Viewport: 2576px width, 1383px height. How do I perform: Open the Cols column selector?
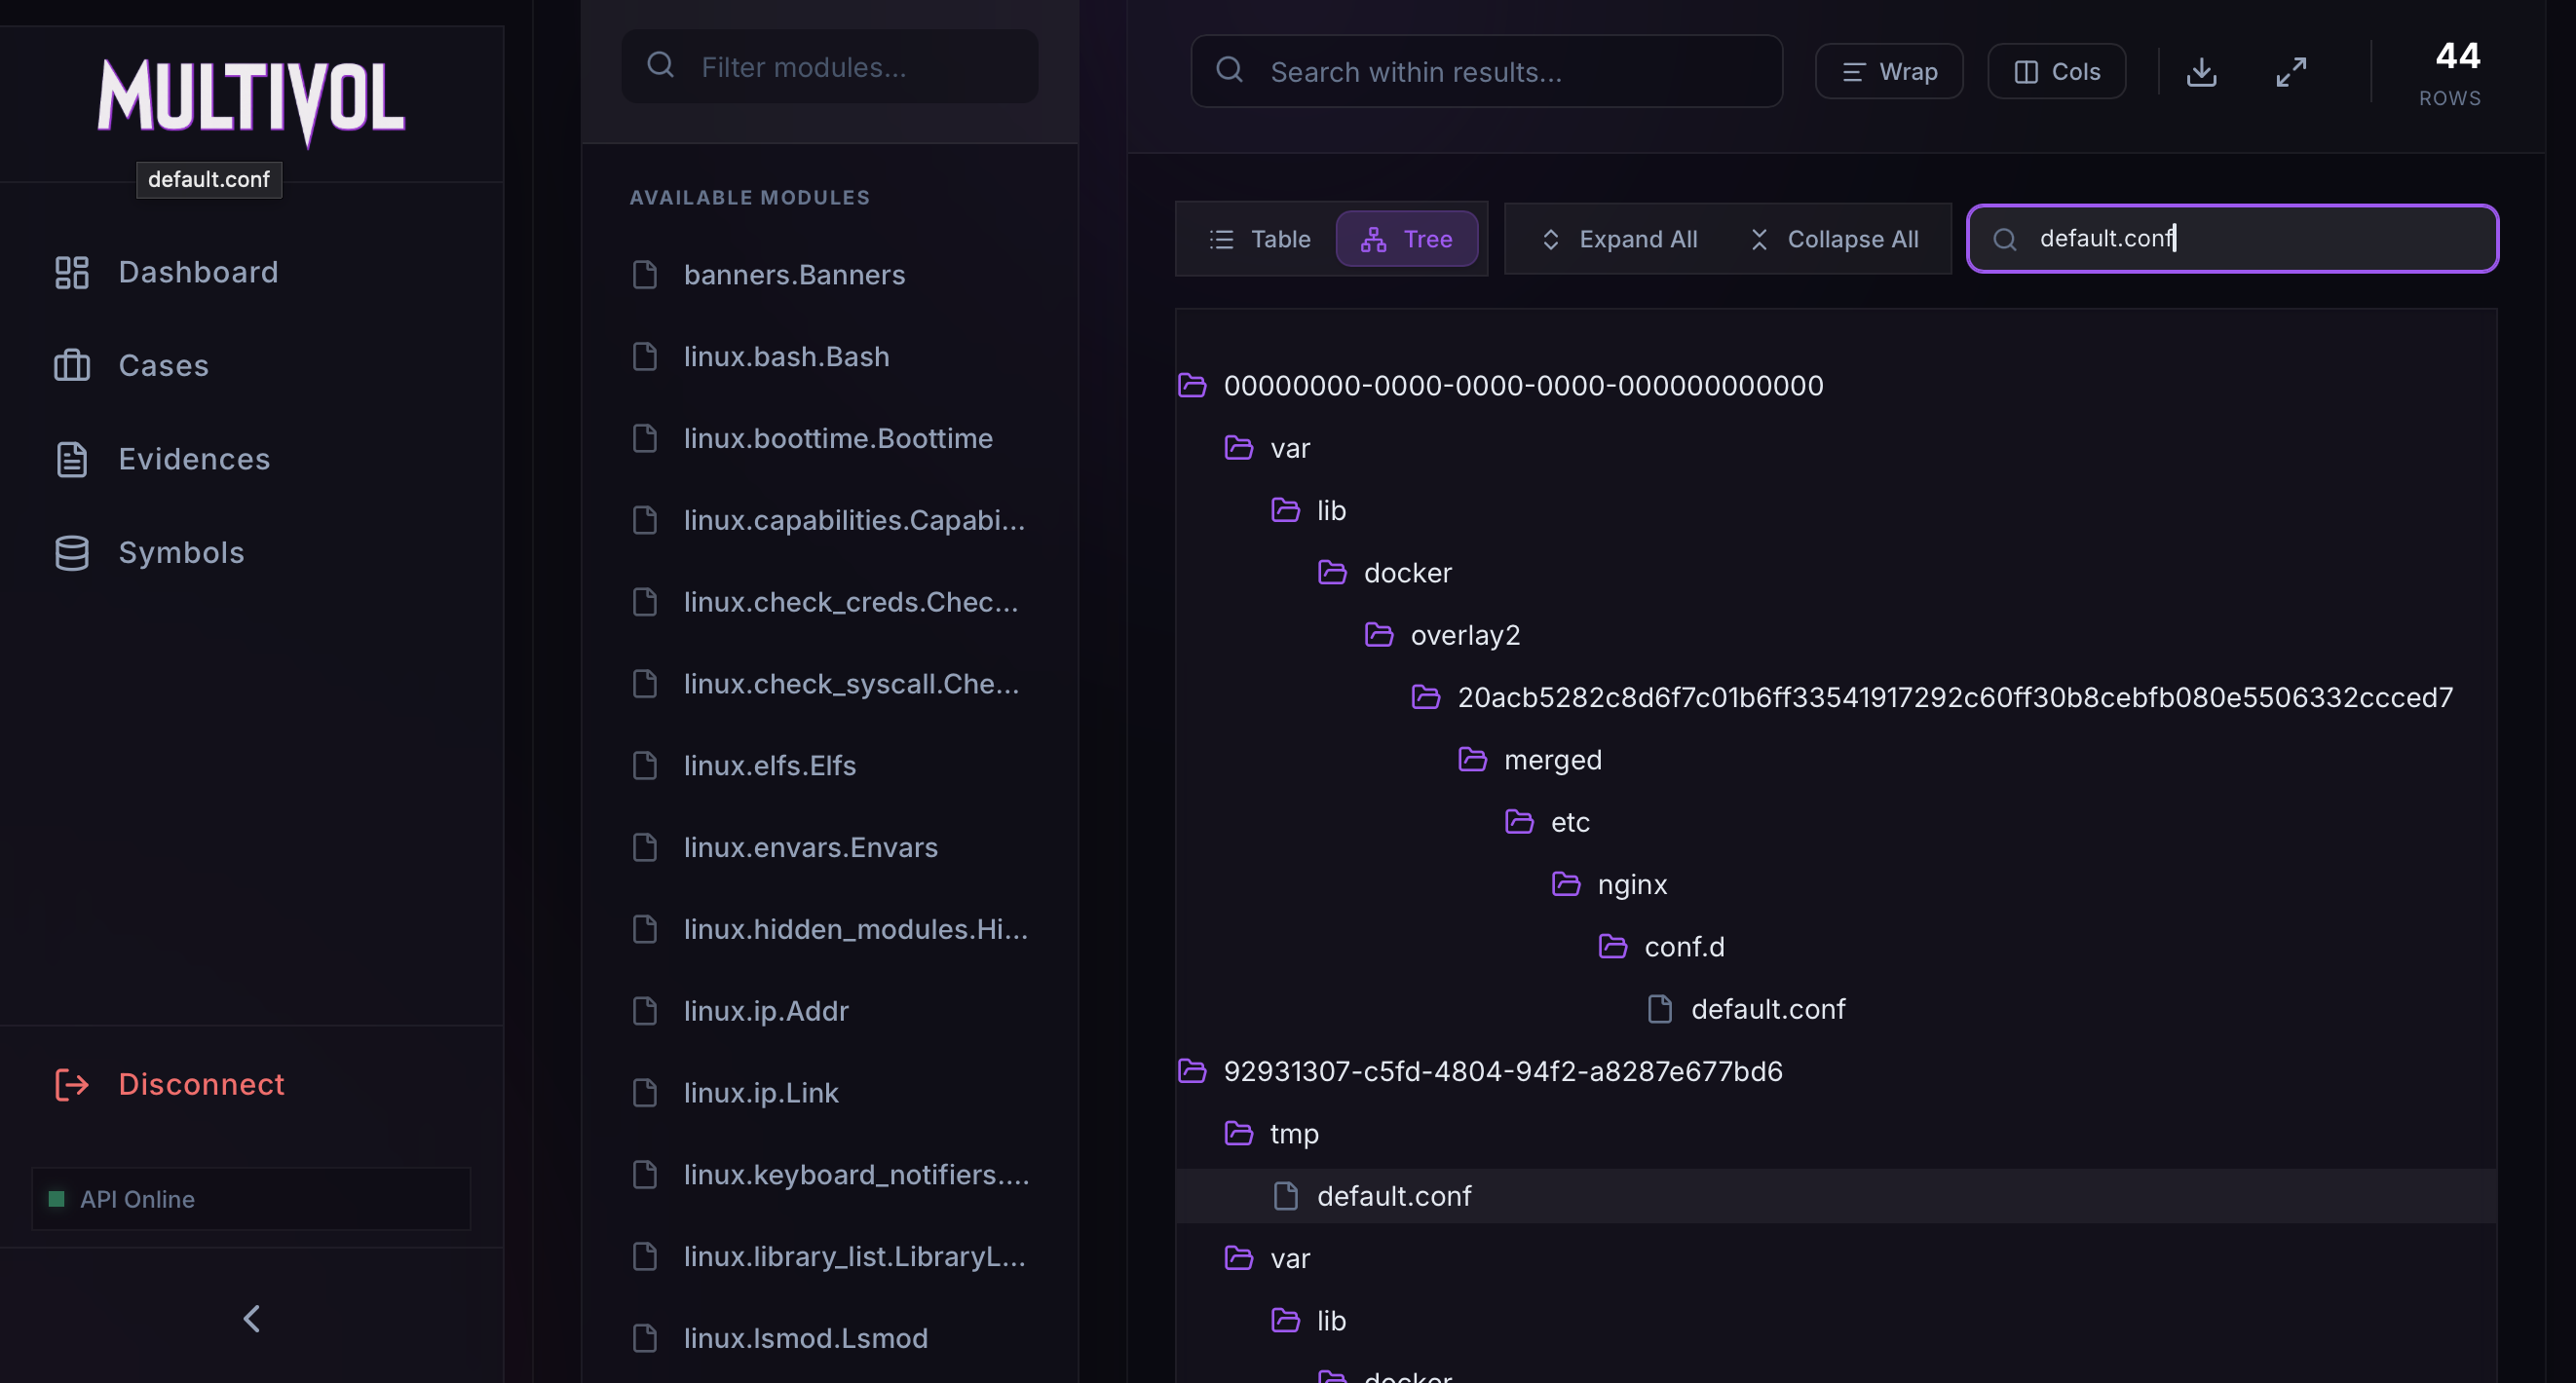2056,72
